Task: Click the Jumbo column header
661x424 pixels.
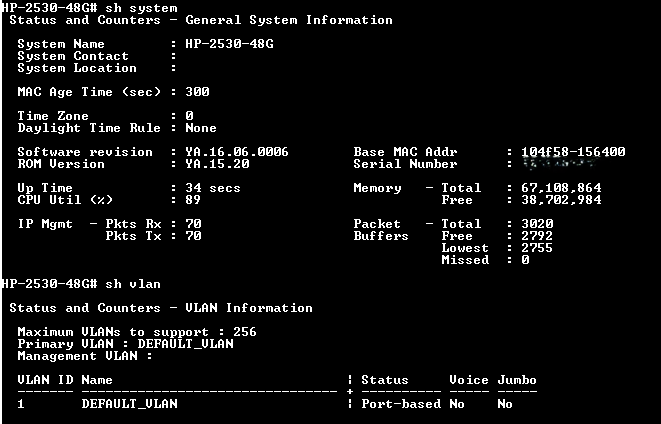Action: point(517,380)
